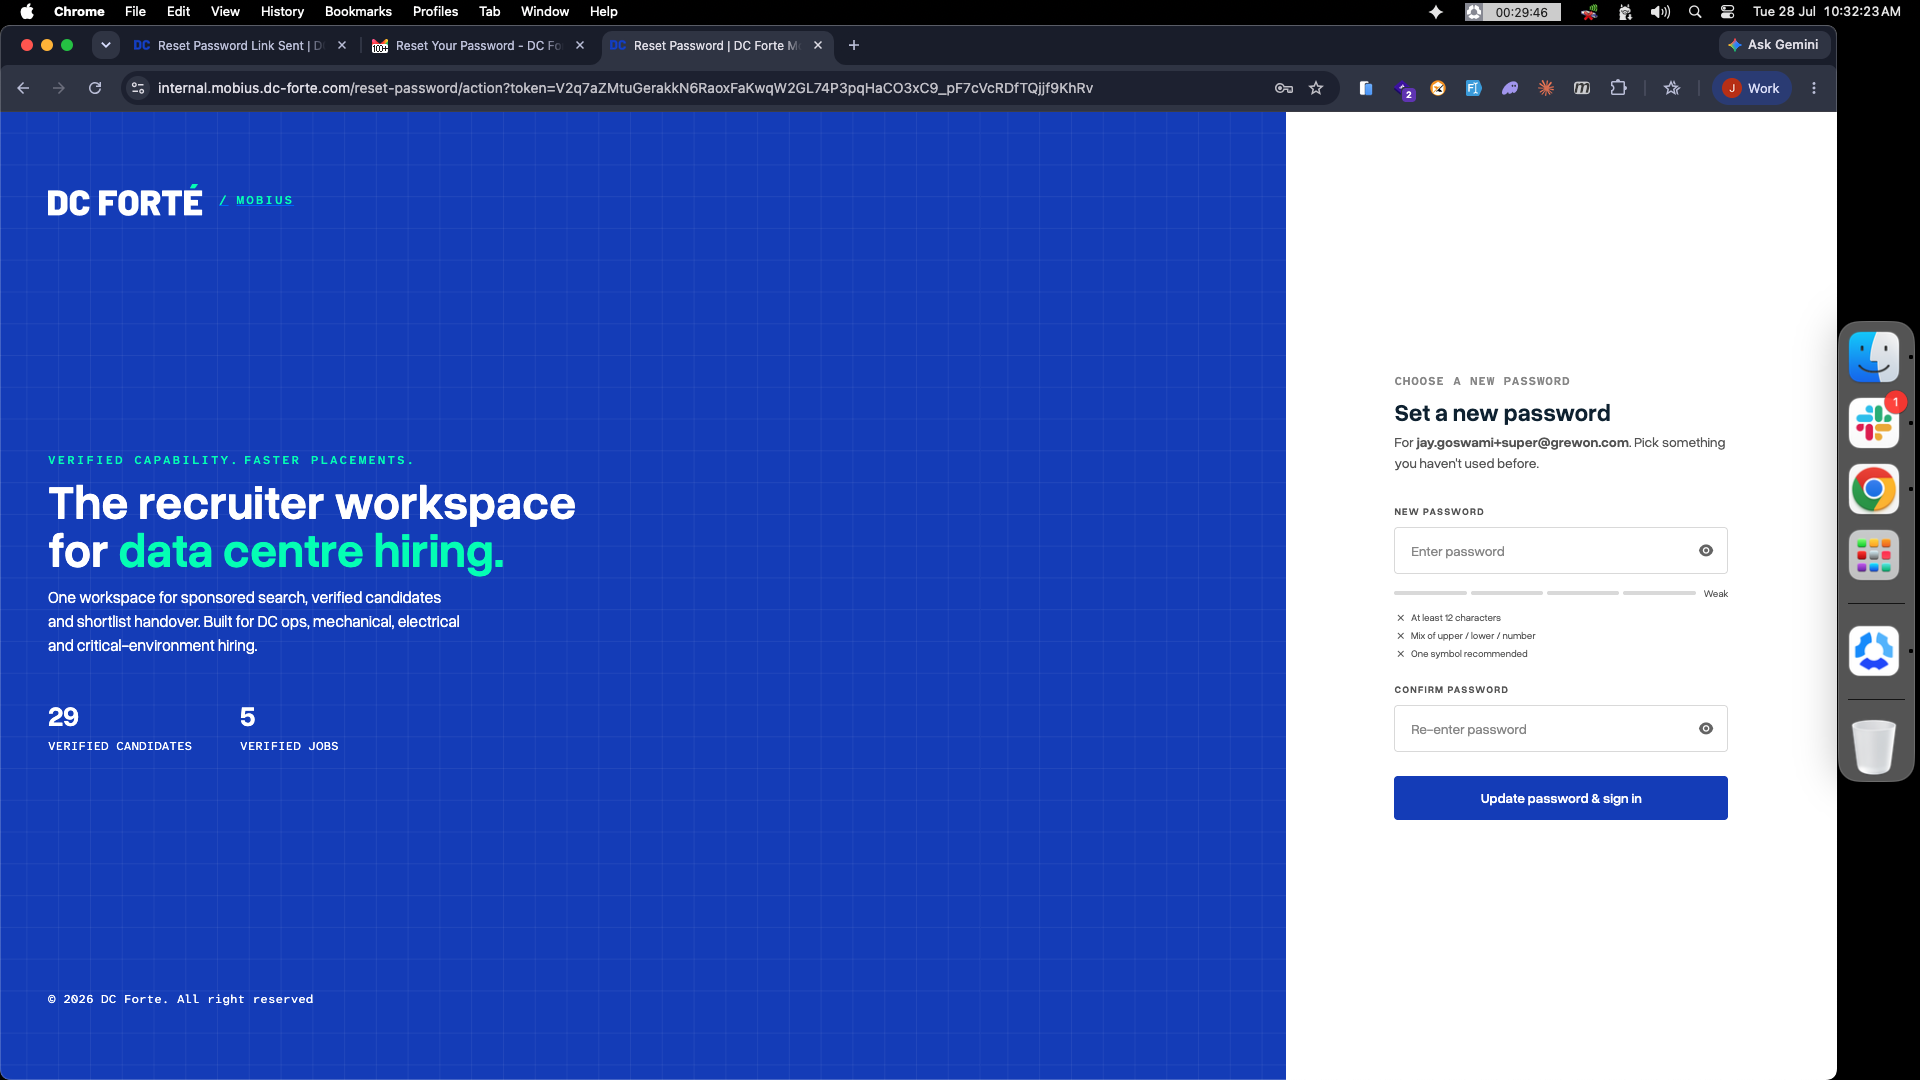
Task: Focus the Re-enter password field
Action: 1560,729
